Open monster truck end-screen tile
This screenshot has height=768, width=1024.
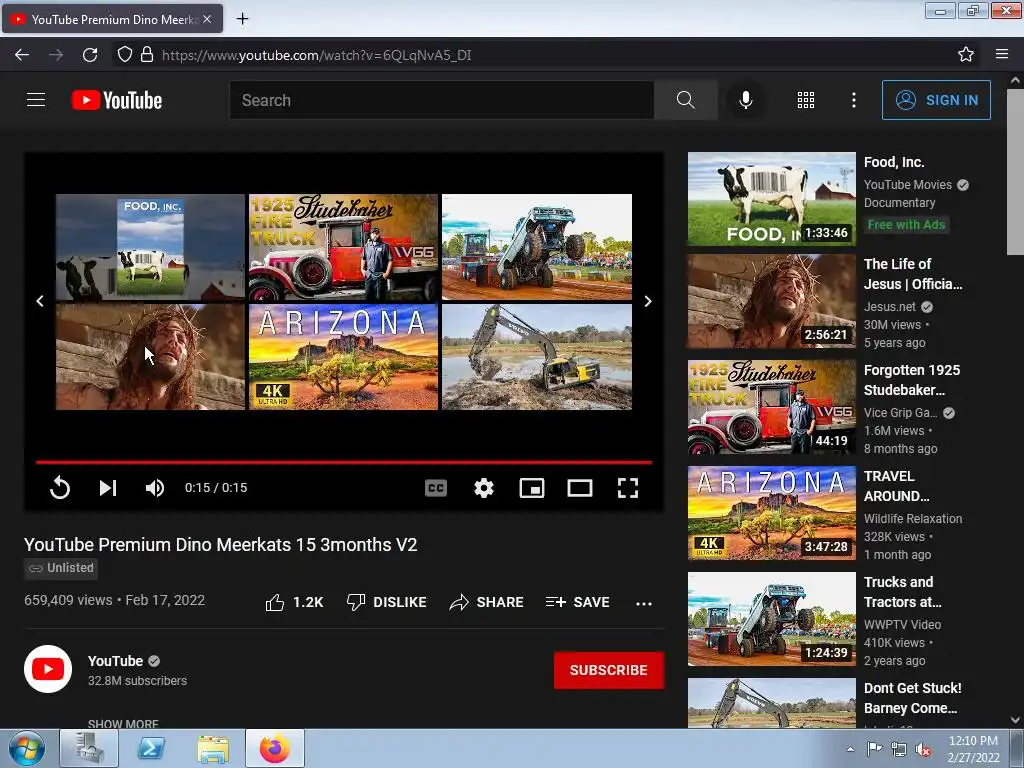[537, 247]
